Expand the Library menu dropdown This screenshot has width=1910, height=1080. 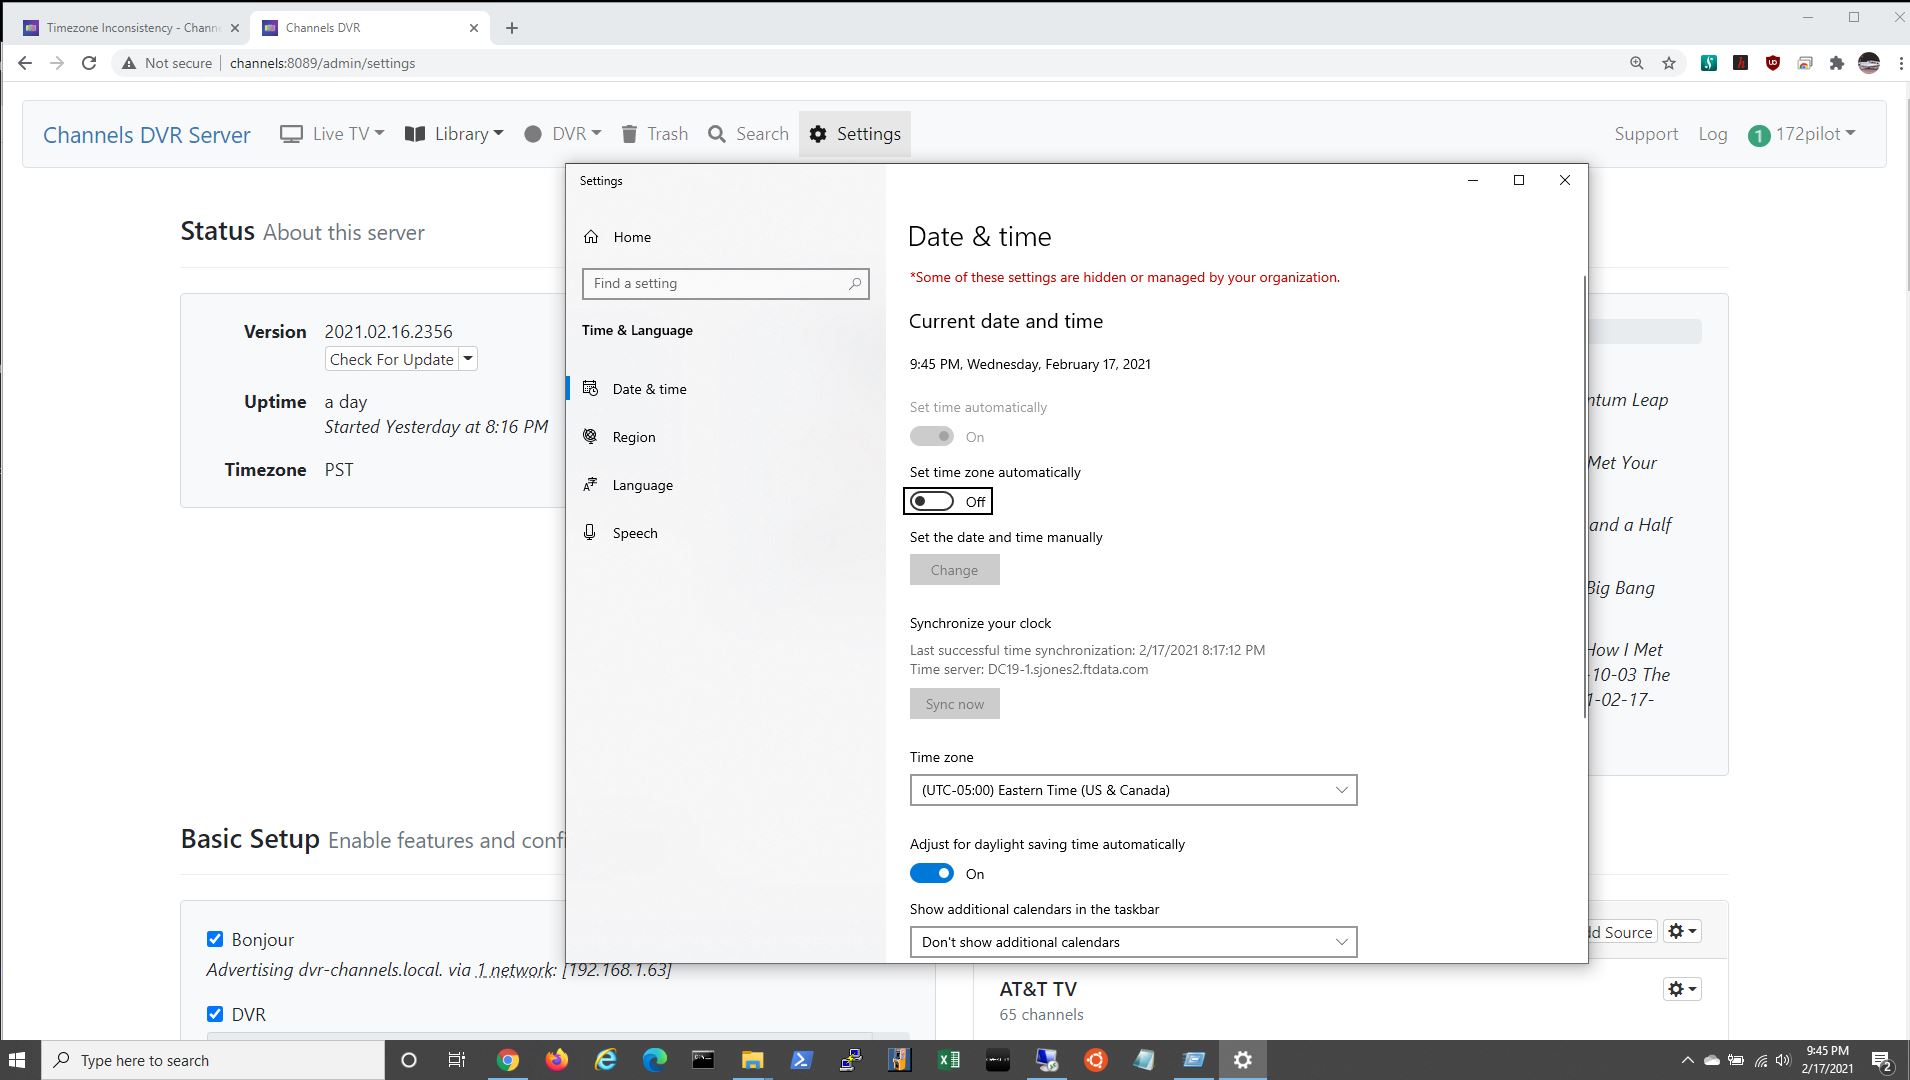[454, 134]
